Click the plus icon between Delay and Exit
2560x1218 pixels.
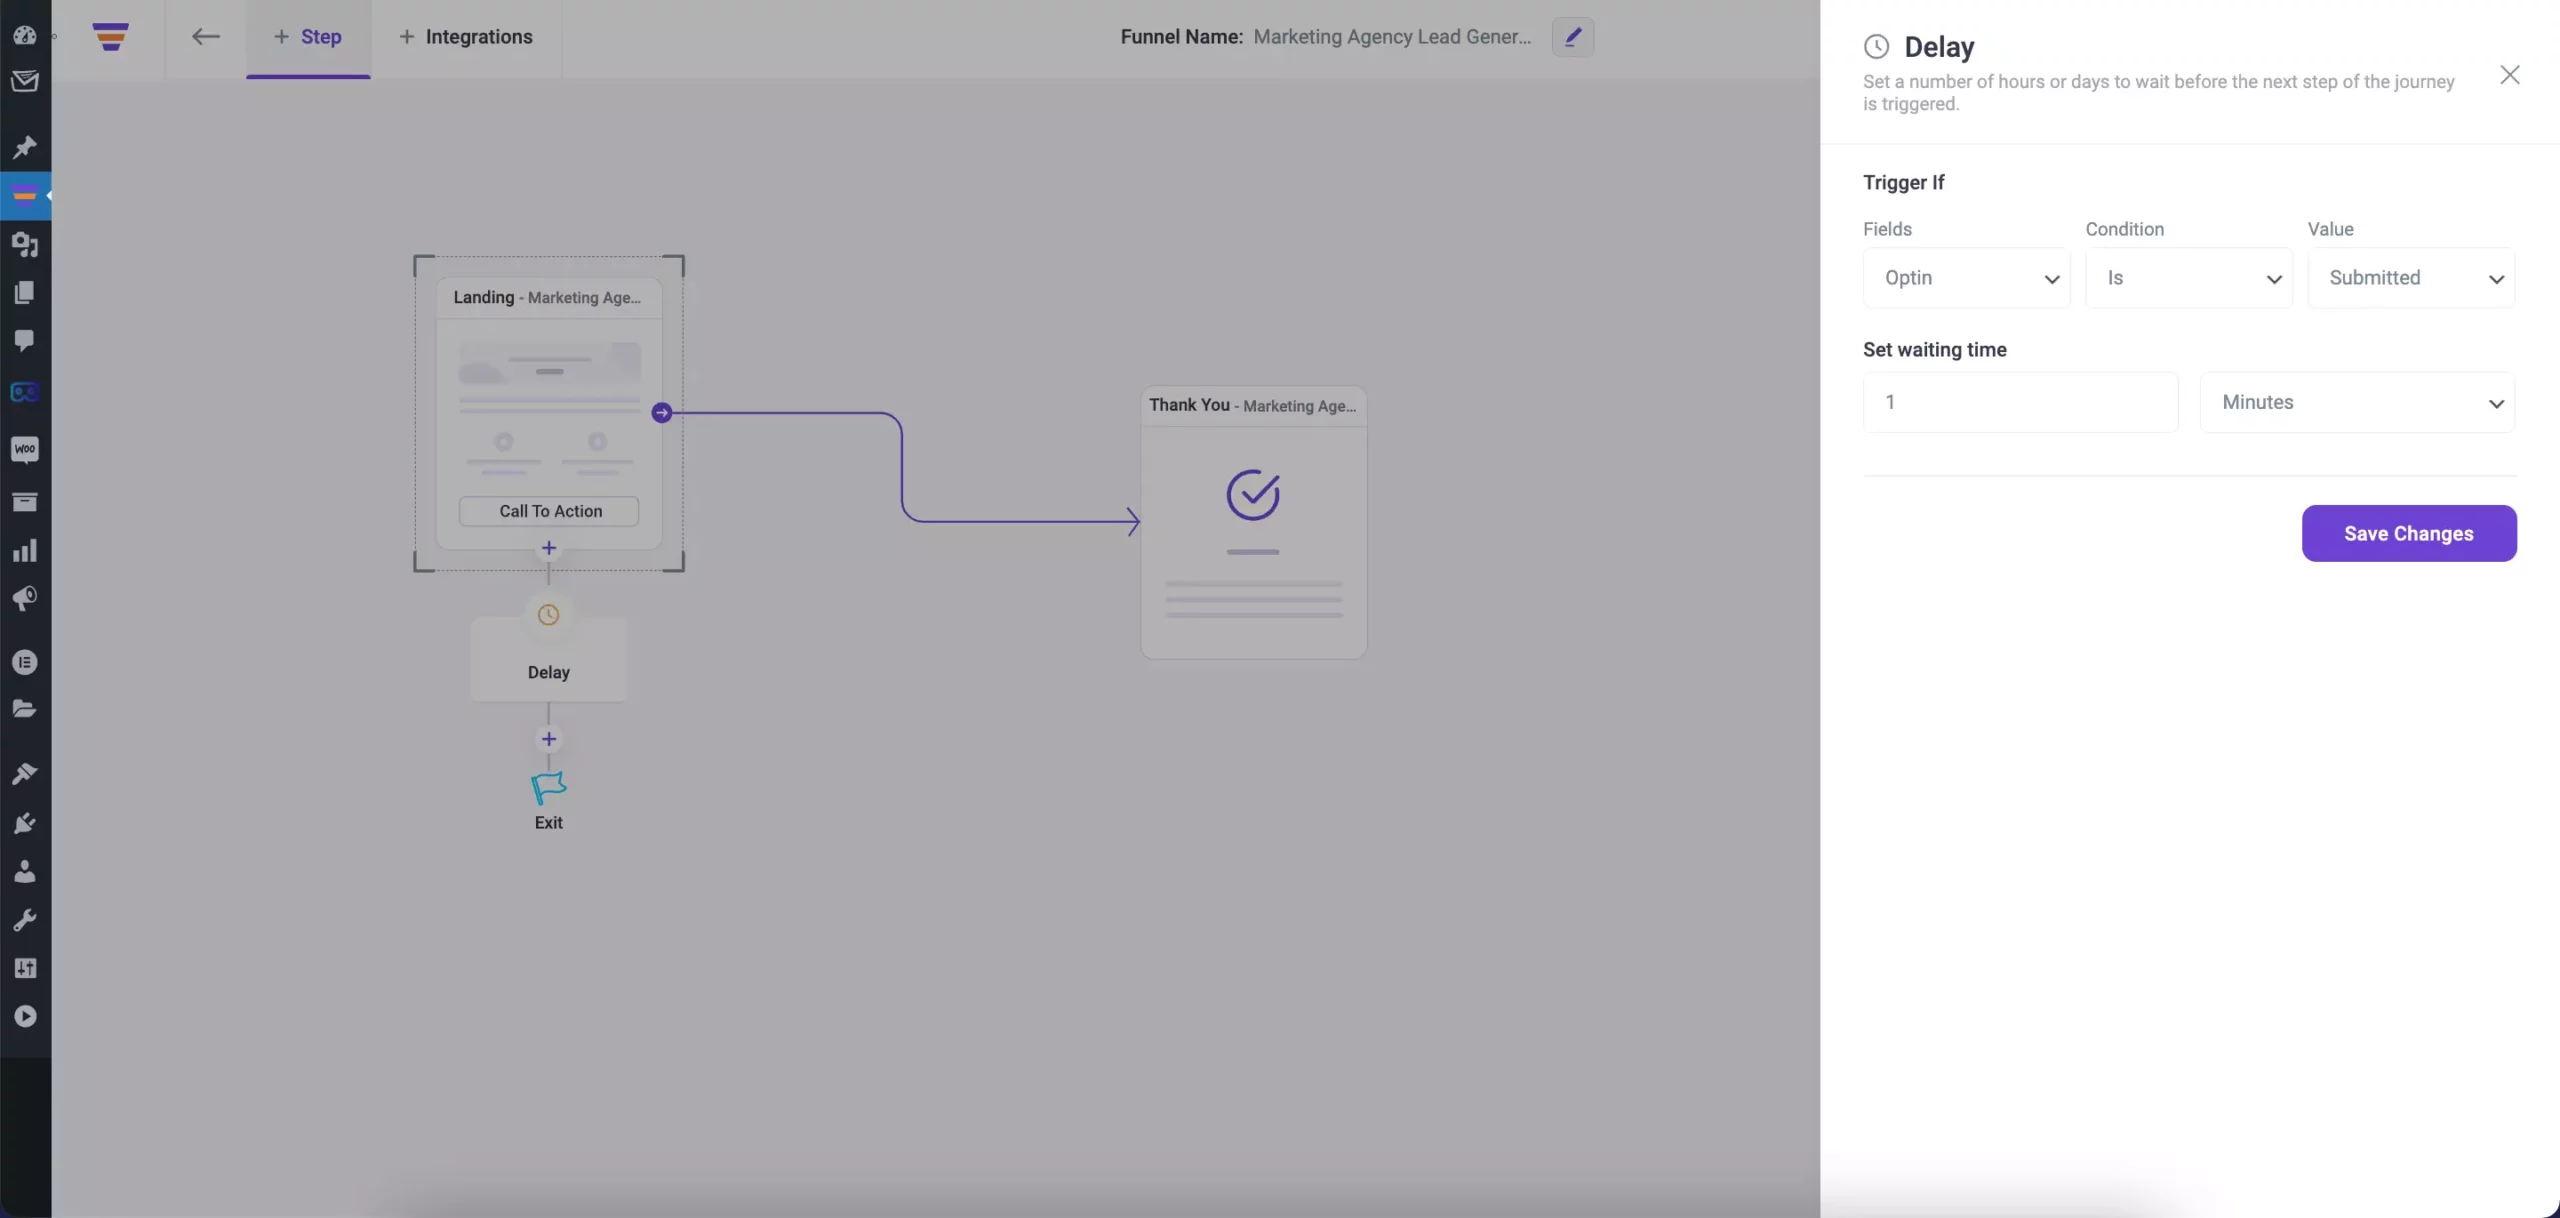(549, 740)
